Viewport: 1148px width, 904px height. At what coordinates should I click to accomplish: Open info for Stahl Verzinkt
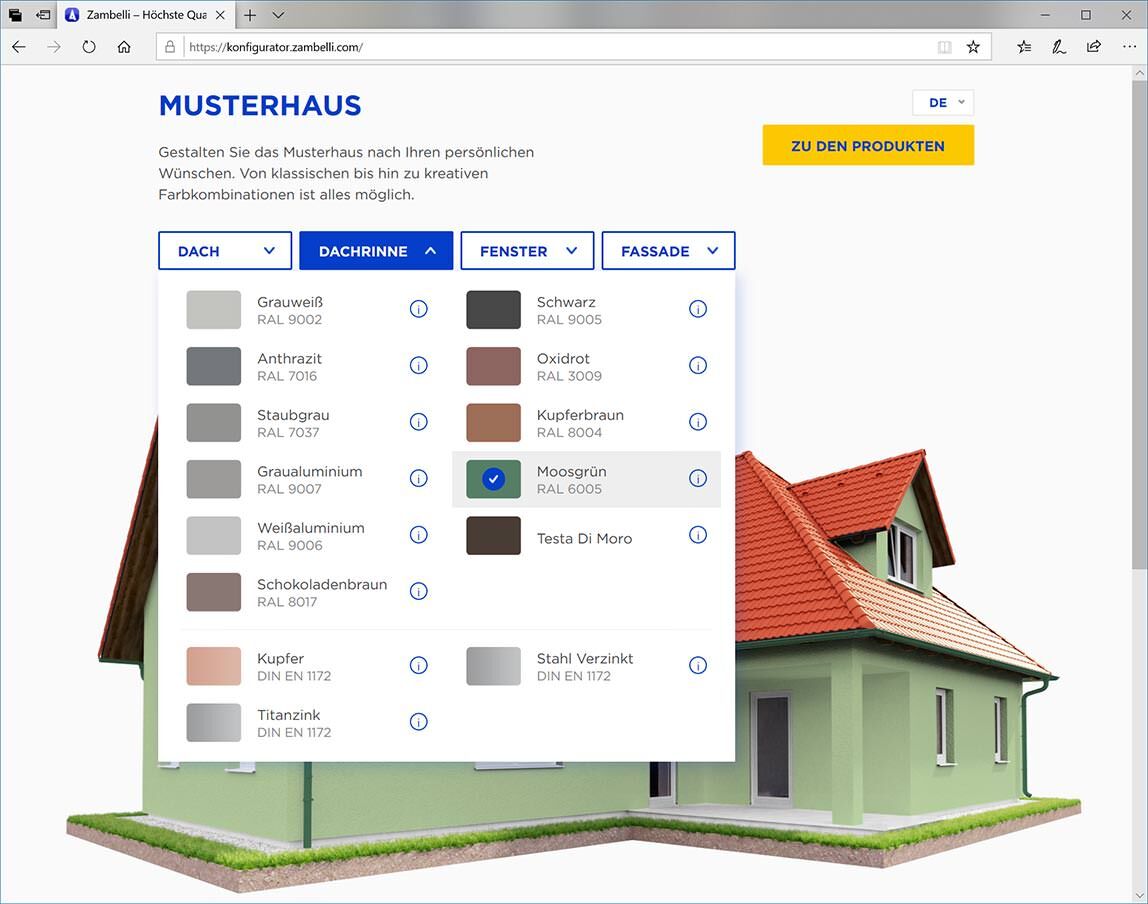pyautogui.click(x=698, y=665)
